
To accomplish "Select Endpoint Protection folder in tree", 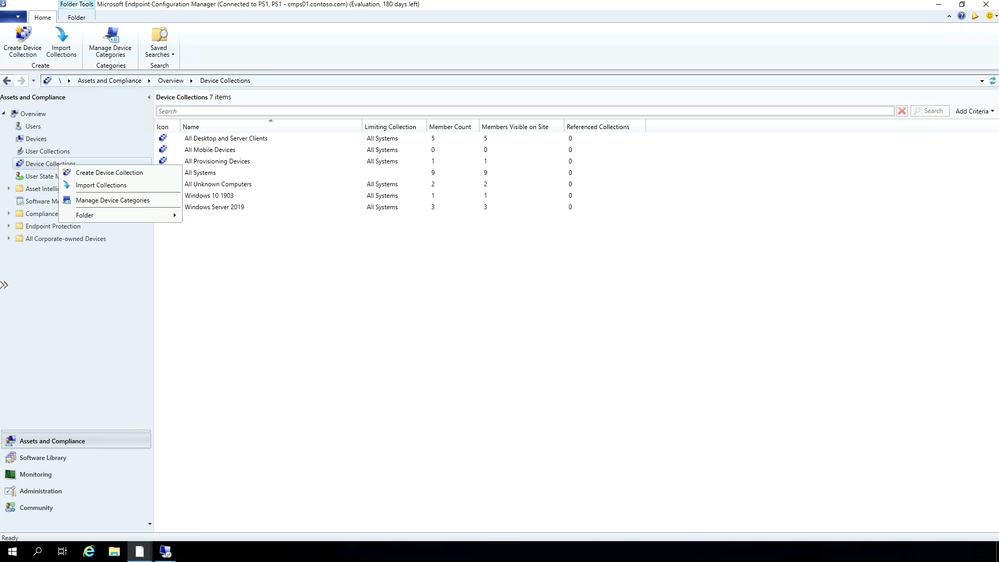I will coord(52,226).
